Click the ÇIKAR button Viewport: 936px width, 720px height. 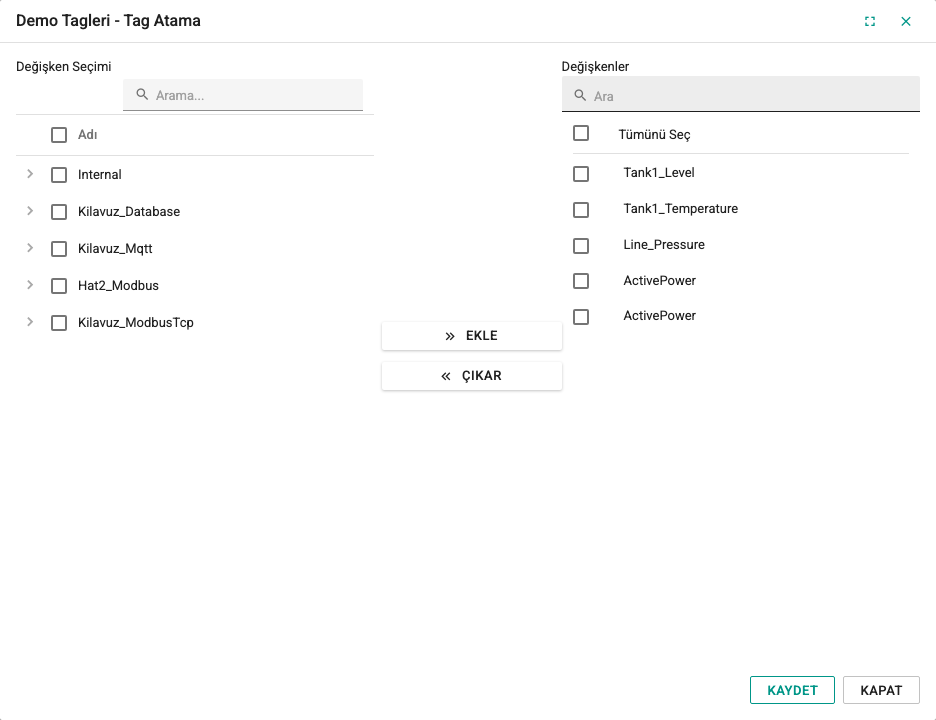[472, 376]
